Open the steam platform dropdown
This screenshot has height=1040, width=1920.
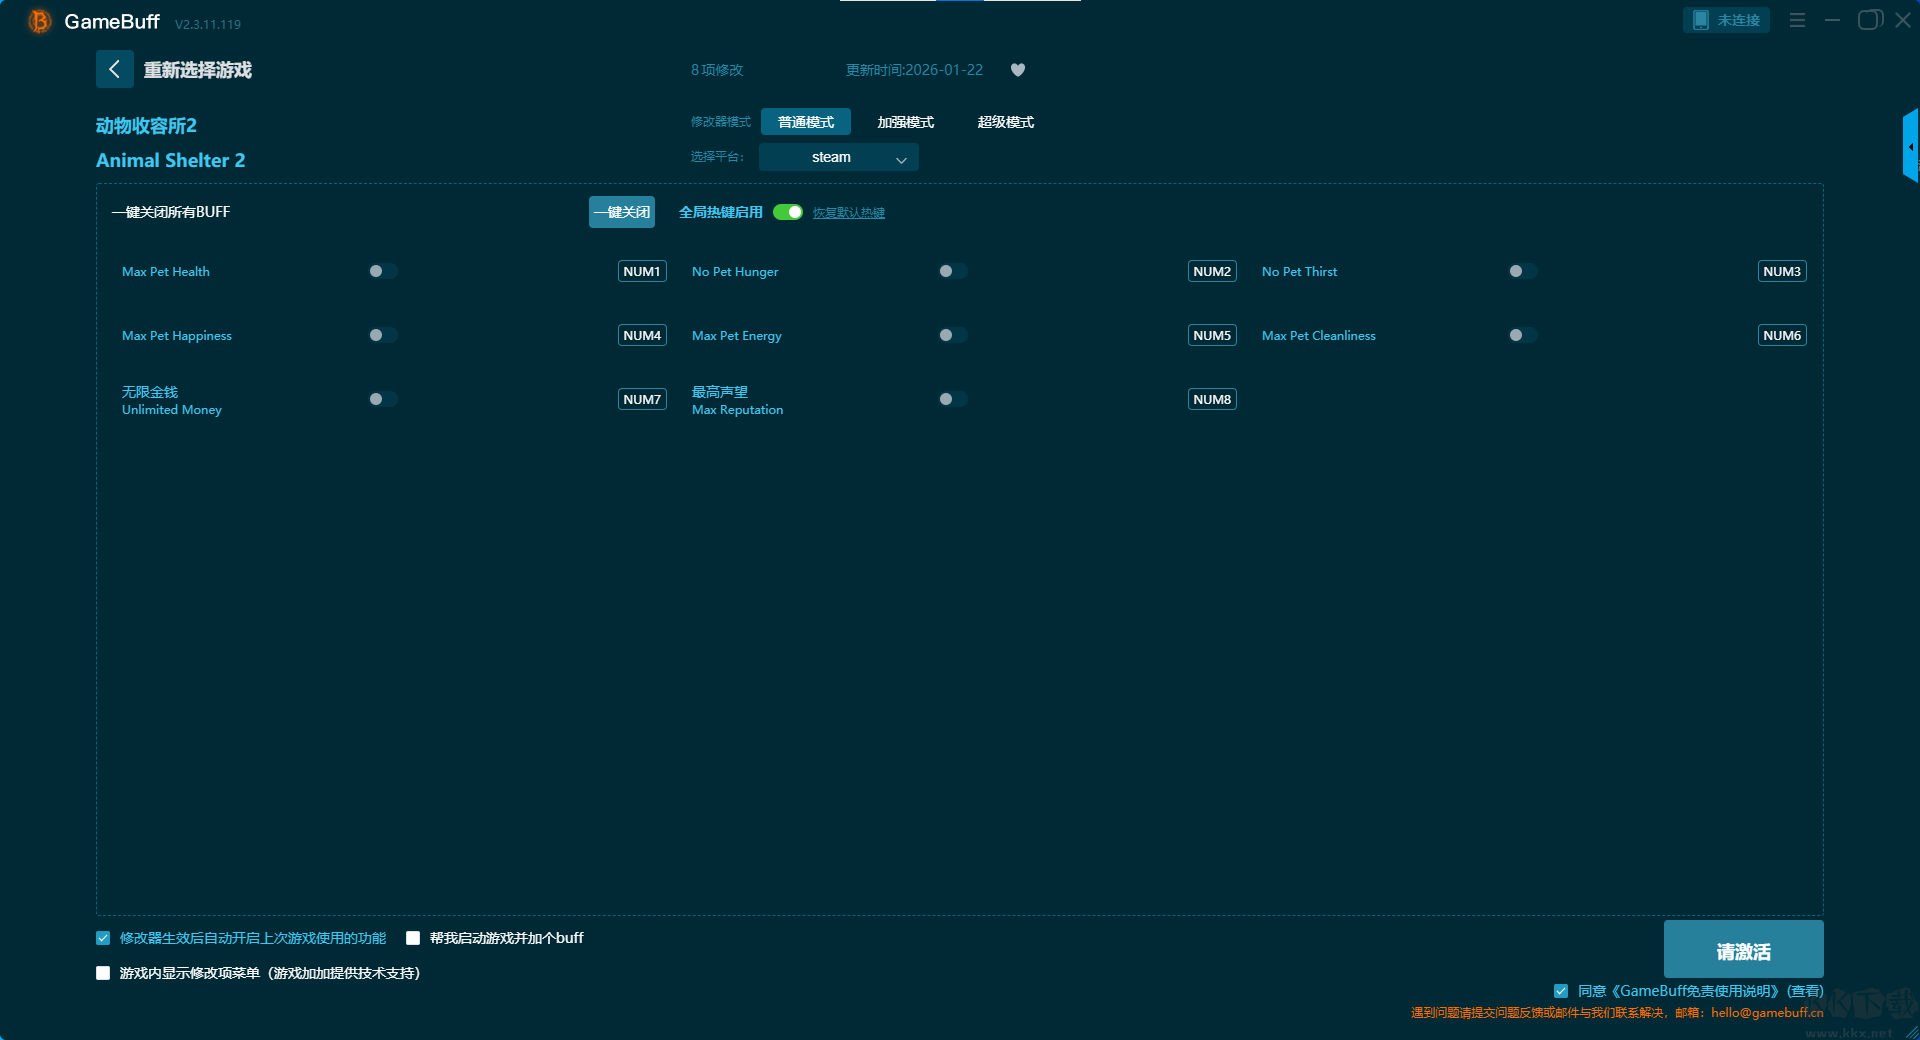(x=838, y=157)
